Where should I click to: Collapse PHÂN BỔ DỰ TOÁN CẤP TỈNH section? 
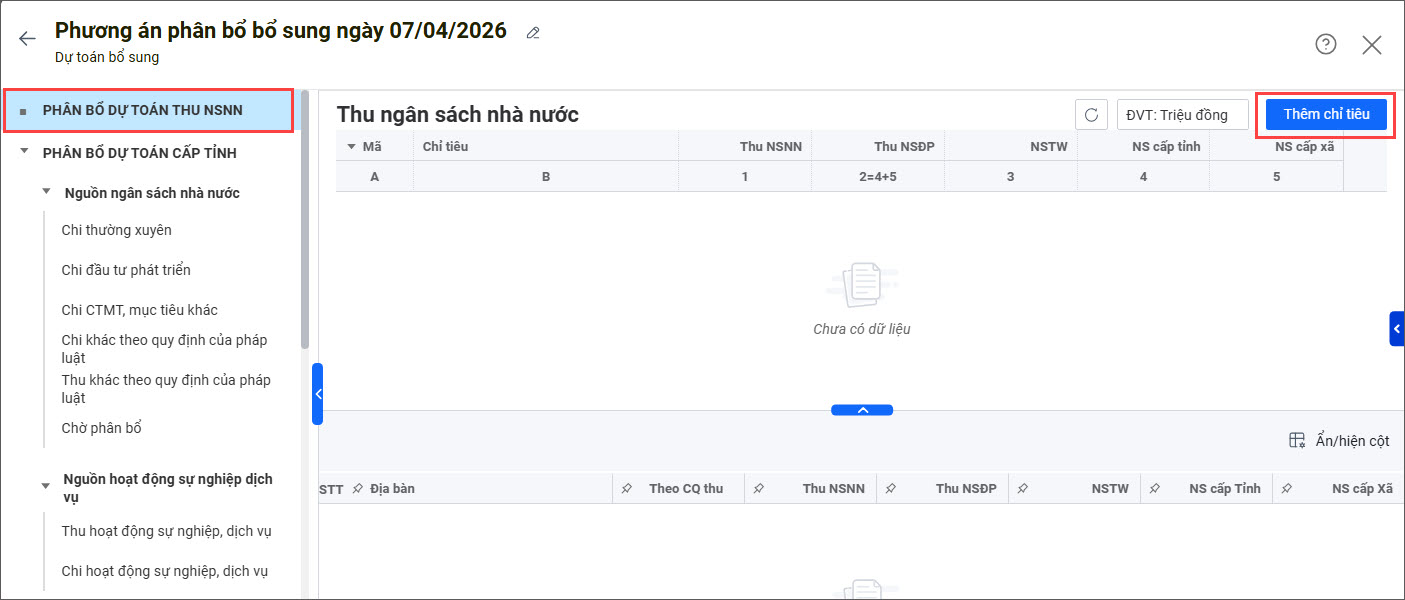click(24, 153)
